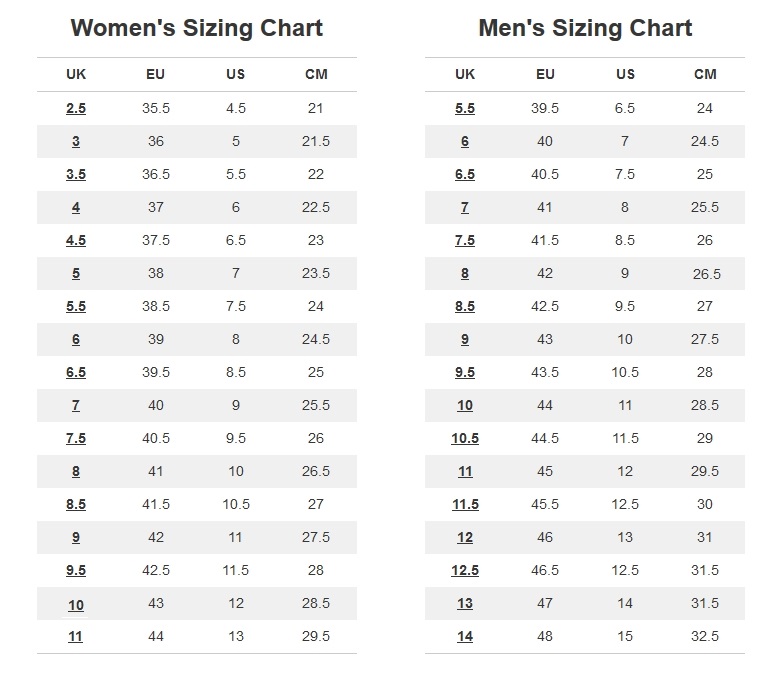This screenshot has width=780, height=689.
Task: Click the Women's Sizing Chart heading
Action: [197, 27]
